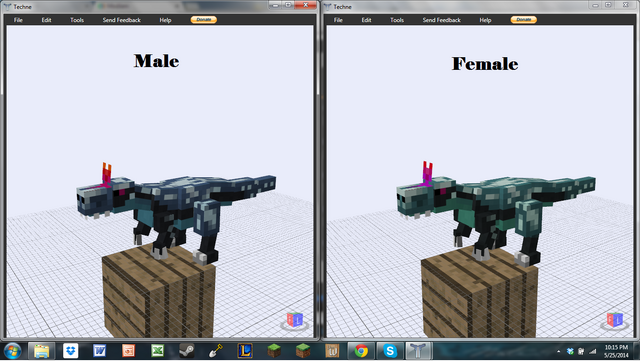Image resolution: width=640 pixels, height=362 pixels.
Task: Open first Minecraft grass block icon
Action: (x=274, y=351)
